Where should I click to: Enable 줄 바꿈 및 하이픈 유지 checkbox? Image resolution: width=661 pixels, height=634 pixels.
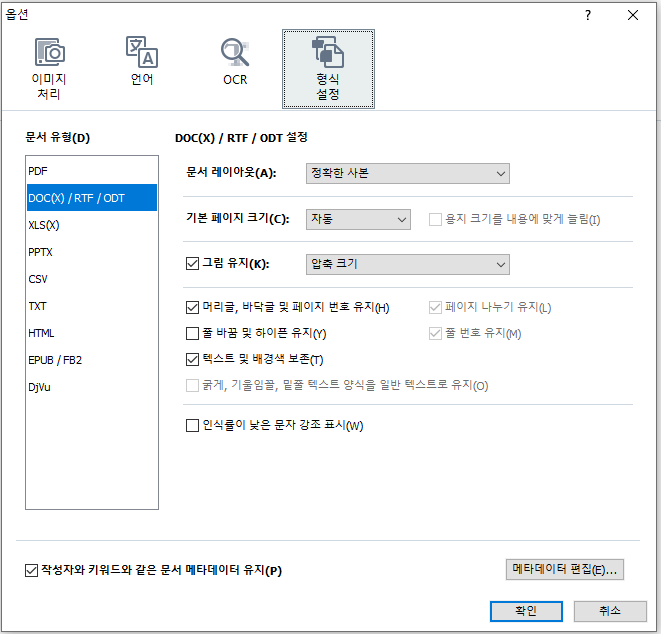tap(192, 333)
